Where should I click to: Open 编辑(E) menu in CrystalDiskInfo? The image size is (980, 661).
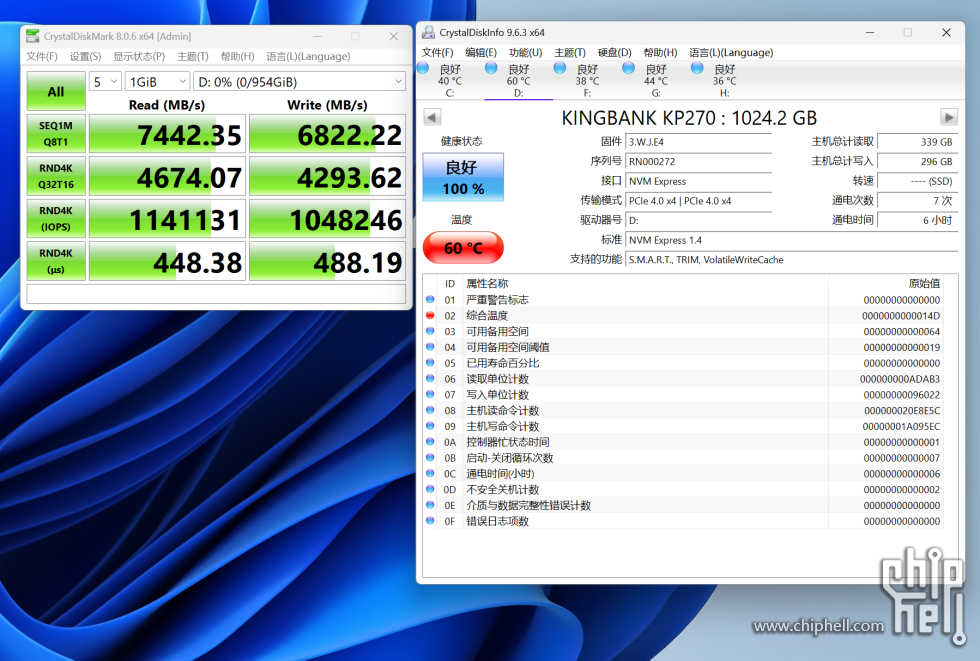pos(481,52)
